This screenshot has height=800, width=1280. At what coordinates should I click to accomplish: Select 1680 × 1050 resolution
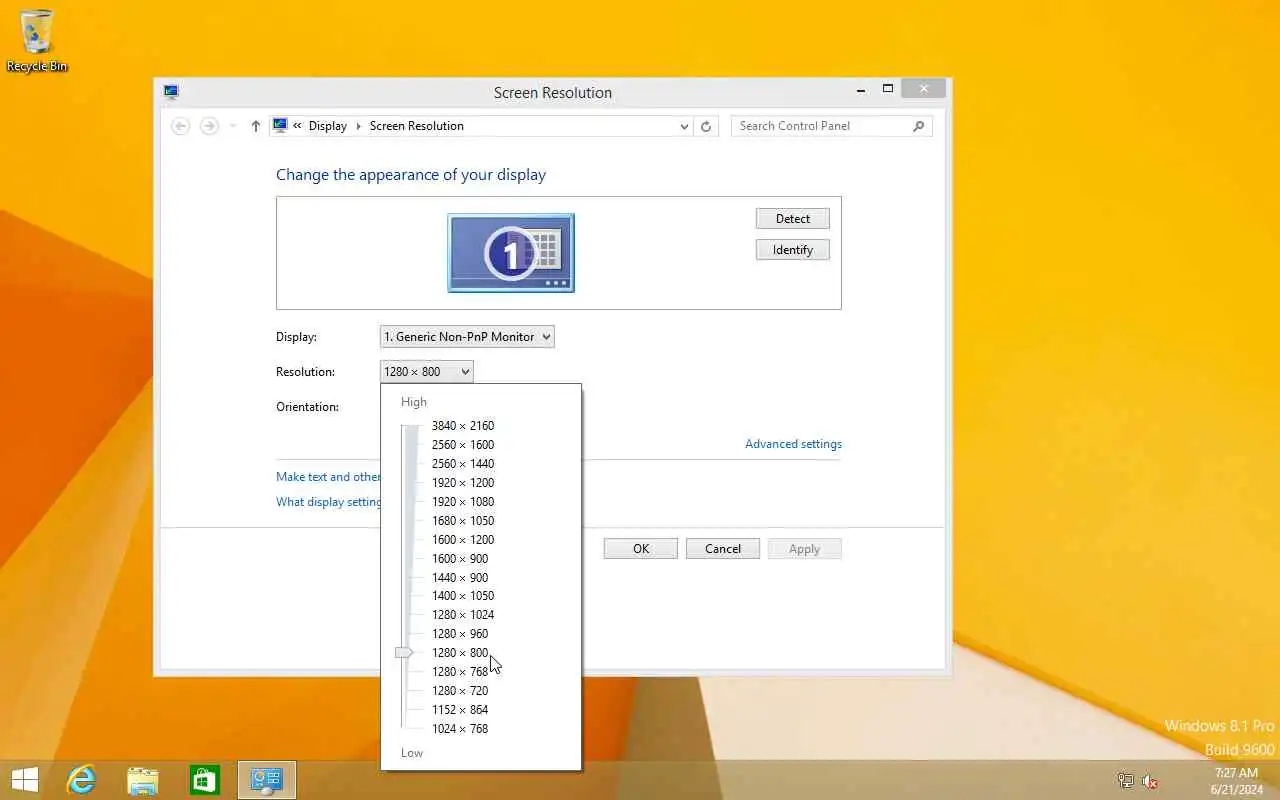(463, 521)
